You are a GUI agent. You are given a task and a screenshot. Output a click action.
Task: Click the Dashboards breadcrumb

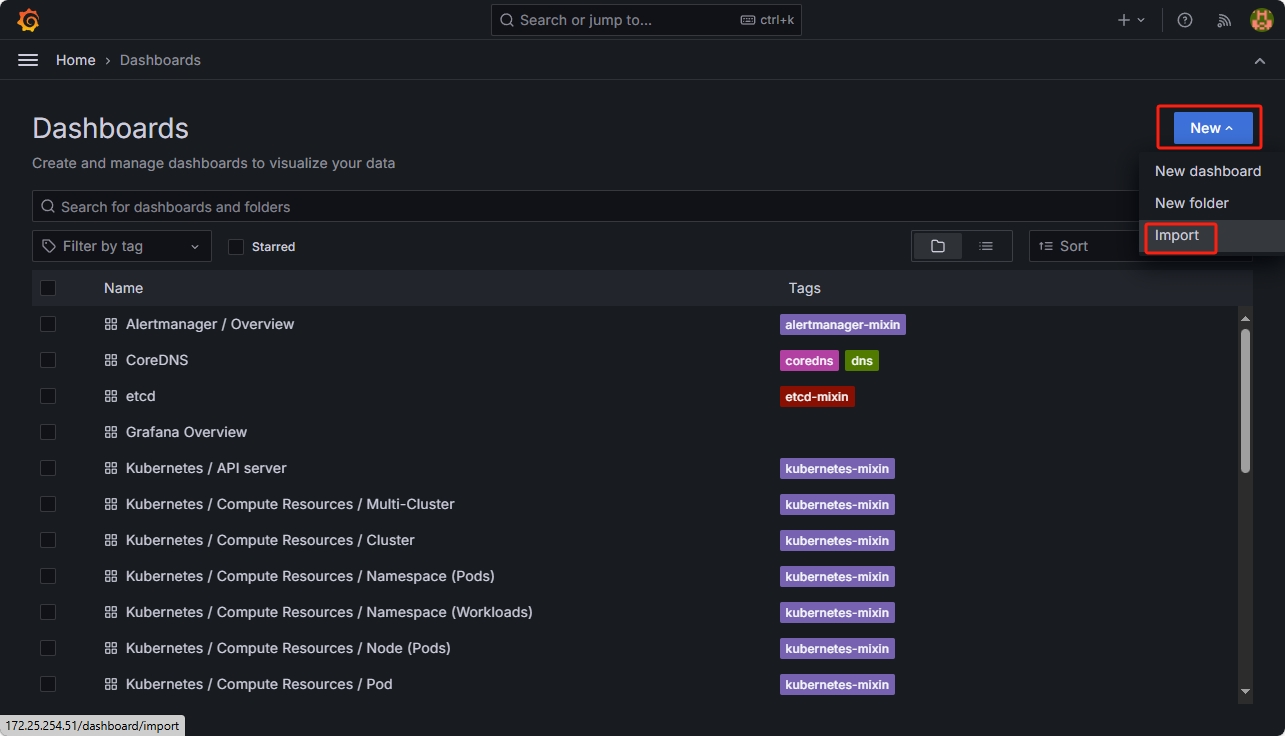click(160, 60)
